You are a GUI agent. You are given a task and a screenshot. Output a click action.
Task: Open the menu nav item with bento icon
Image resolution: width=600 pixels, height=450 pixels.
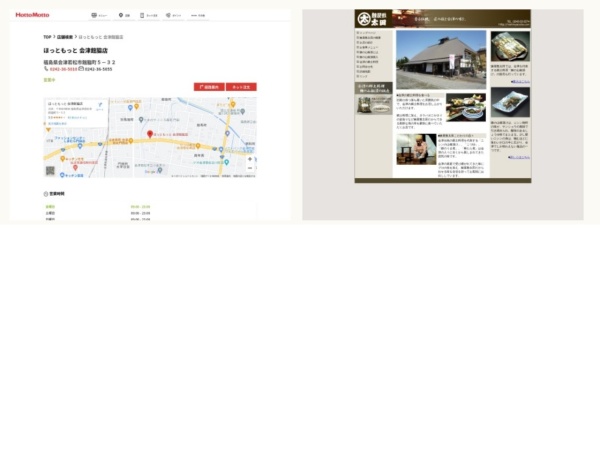99,15
